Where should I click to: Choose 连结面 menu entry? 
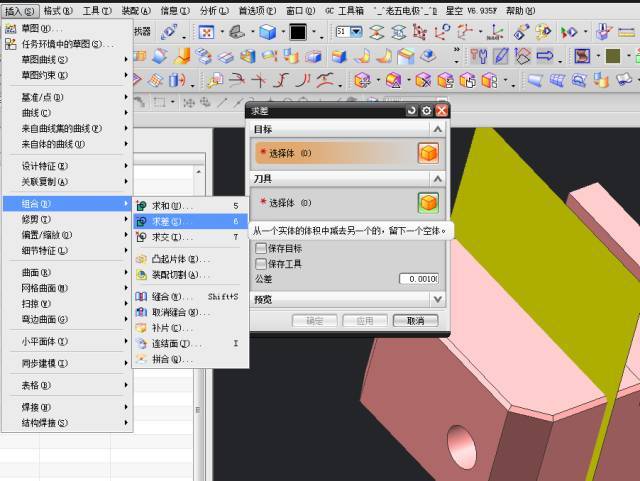(x=190, y=343)
